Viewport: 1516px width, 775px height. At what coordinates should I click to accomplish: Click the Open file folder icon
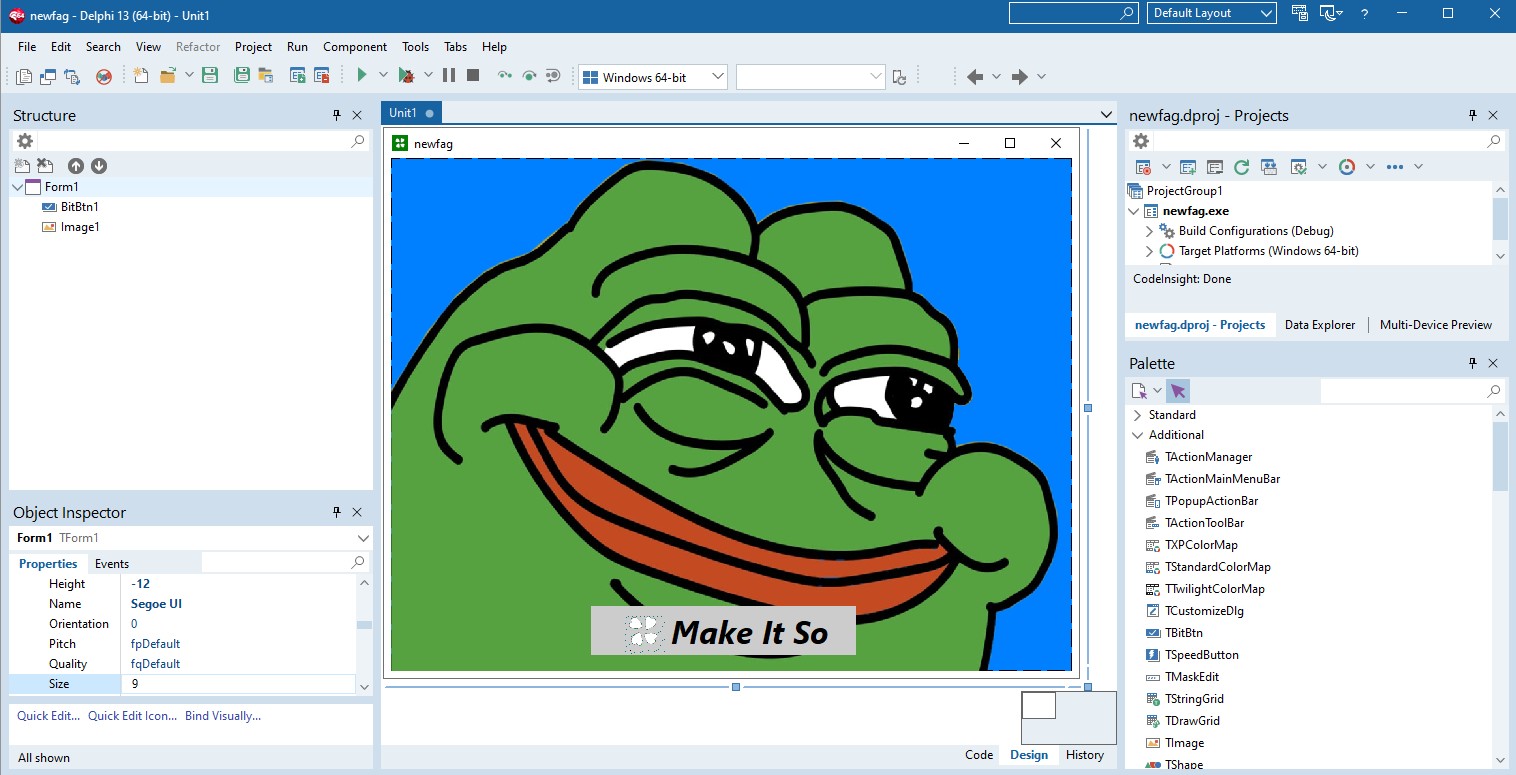pos(168,75)
